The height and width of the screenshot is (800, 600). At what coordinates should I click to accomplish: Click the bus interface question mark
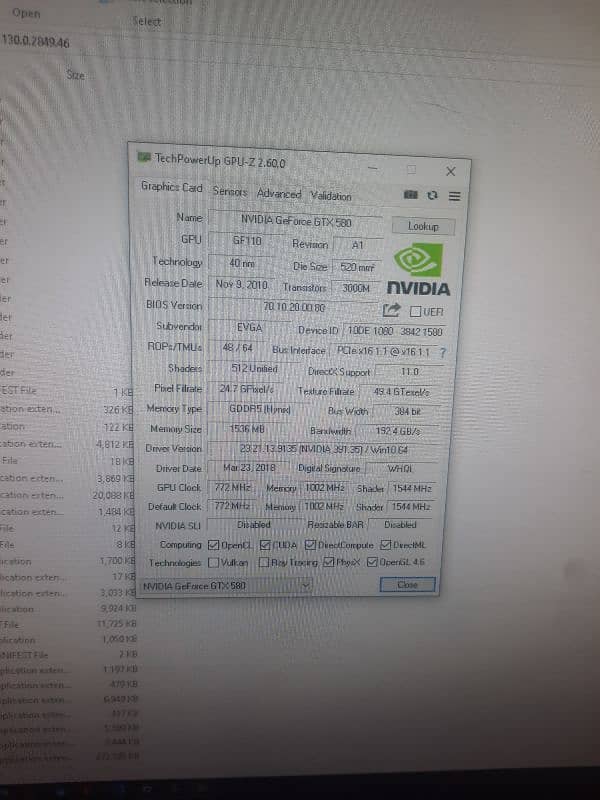tap(442, 352)
